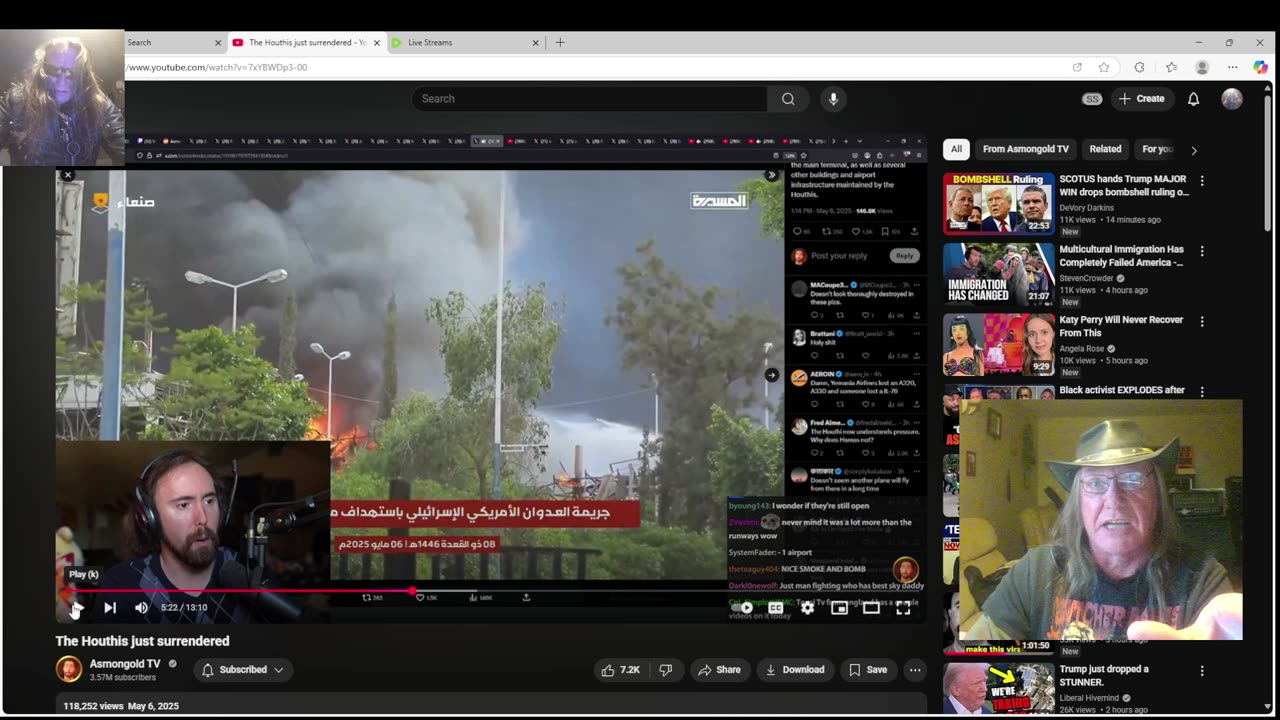Click the red scrubber dot on timeline
Screen dimensions: 1280x720
tap(414, 591)
